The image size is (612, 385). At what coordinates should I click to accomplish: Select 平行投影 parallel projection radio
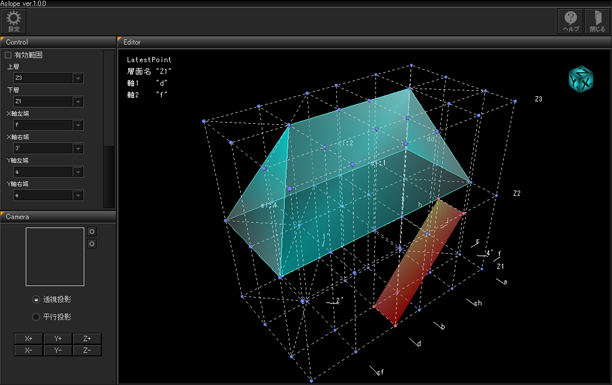point(36,317)
